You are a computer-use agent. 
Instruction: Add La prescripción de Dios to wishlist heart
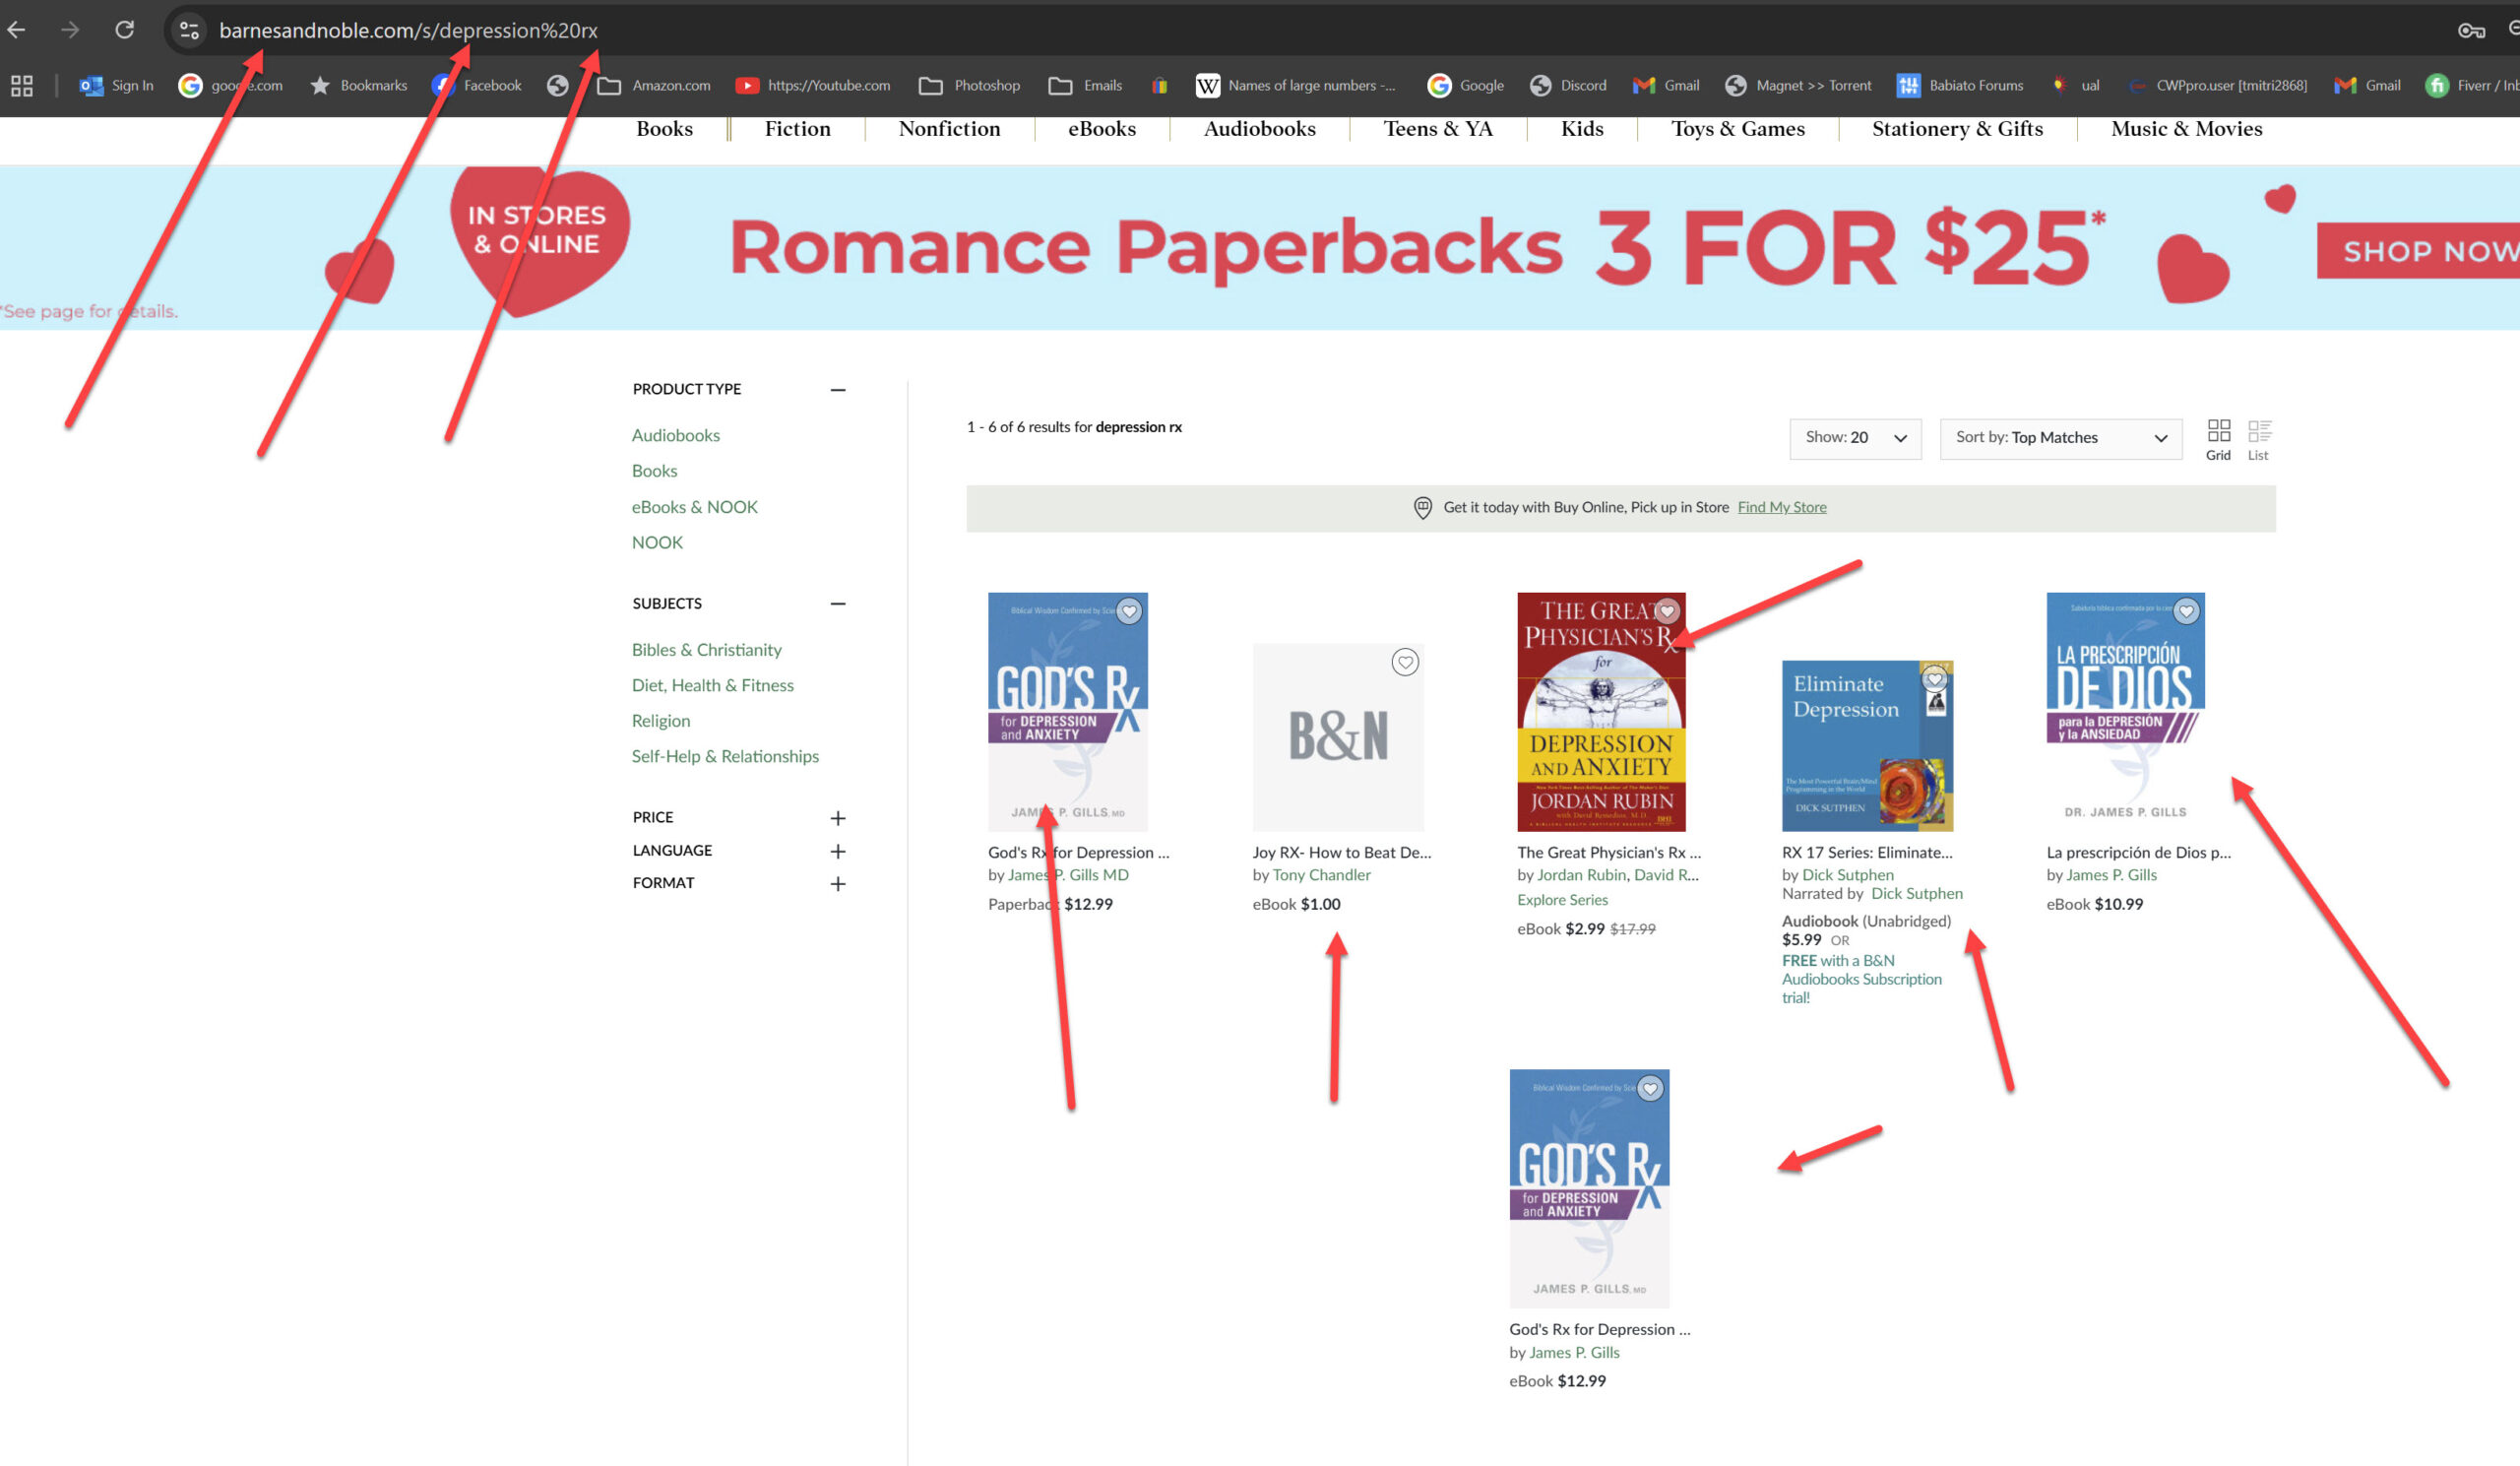[2187, 611]
